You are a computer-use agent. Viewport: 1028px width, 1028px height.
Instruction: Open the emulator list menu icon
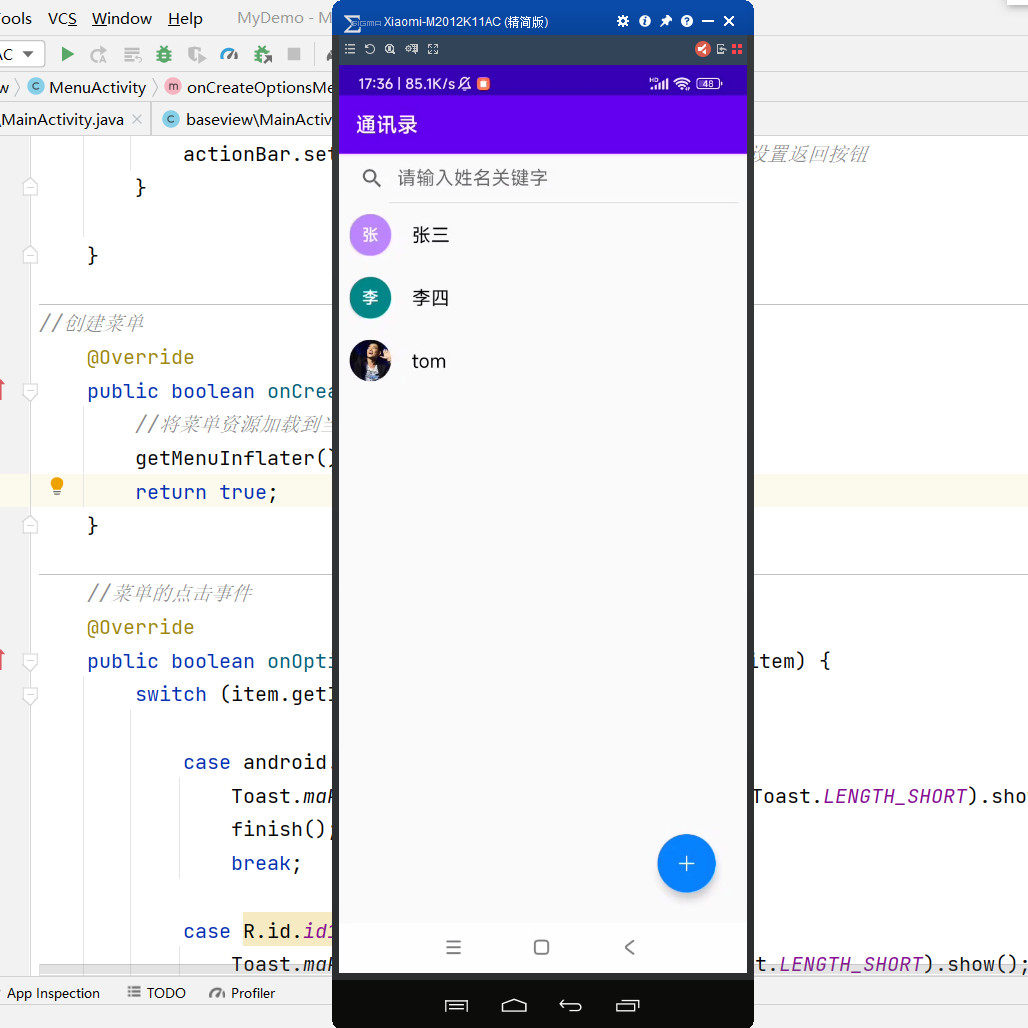click(x=350, y=48)
